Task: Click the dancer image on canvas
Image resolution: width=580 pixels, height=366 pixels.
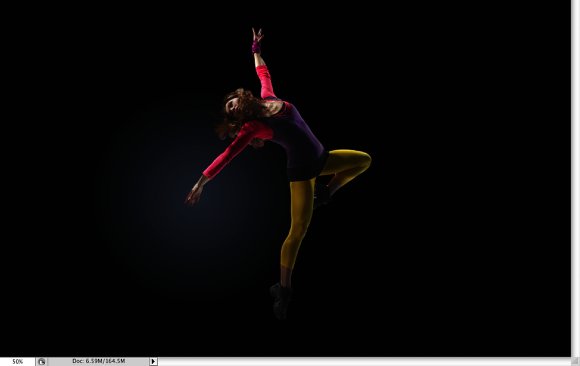Action: pos(278,174)
